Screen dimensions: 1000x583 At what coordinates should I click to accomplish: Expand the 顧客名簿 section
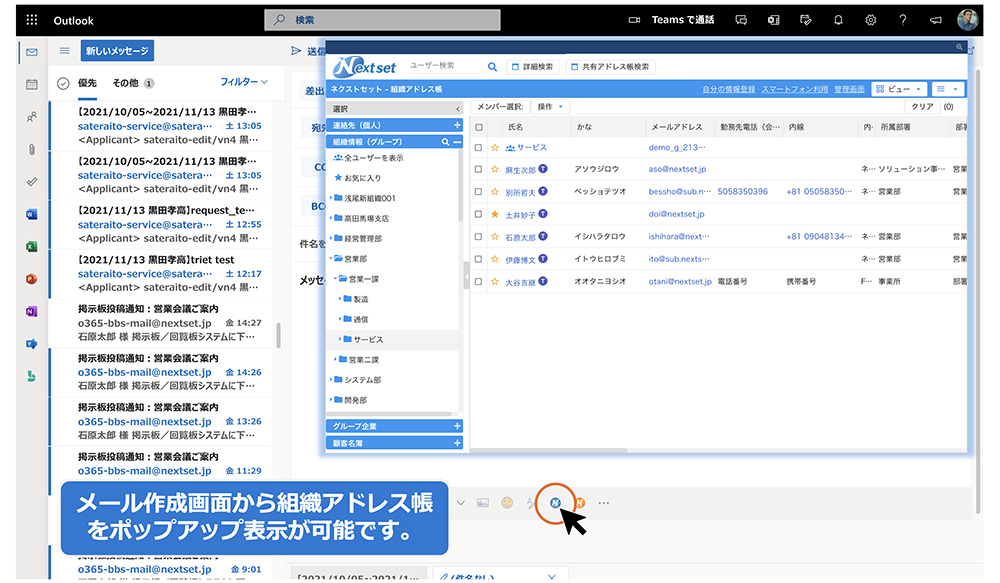(457, 443)
